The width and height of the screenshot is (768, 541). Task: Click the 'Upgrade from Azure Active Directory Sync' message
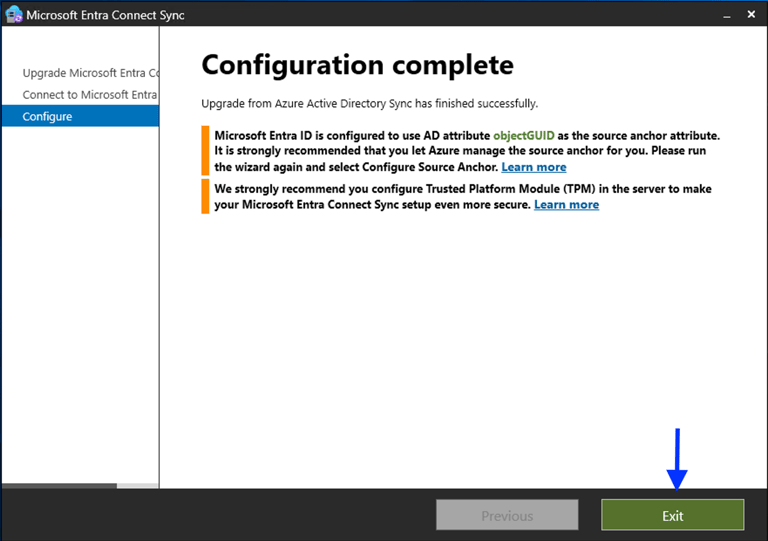click(369, 104)
